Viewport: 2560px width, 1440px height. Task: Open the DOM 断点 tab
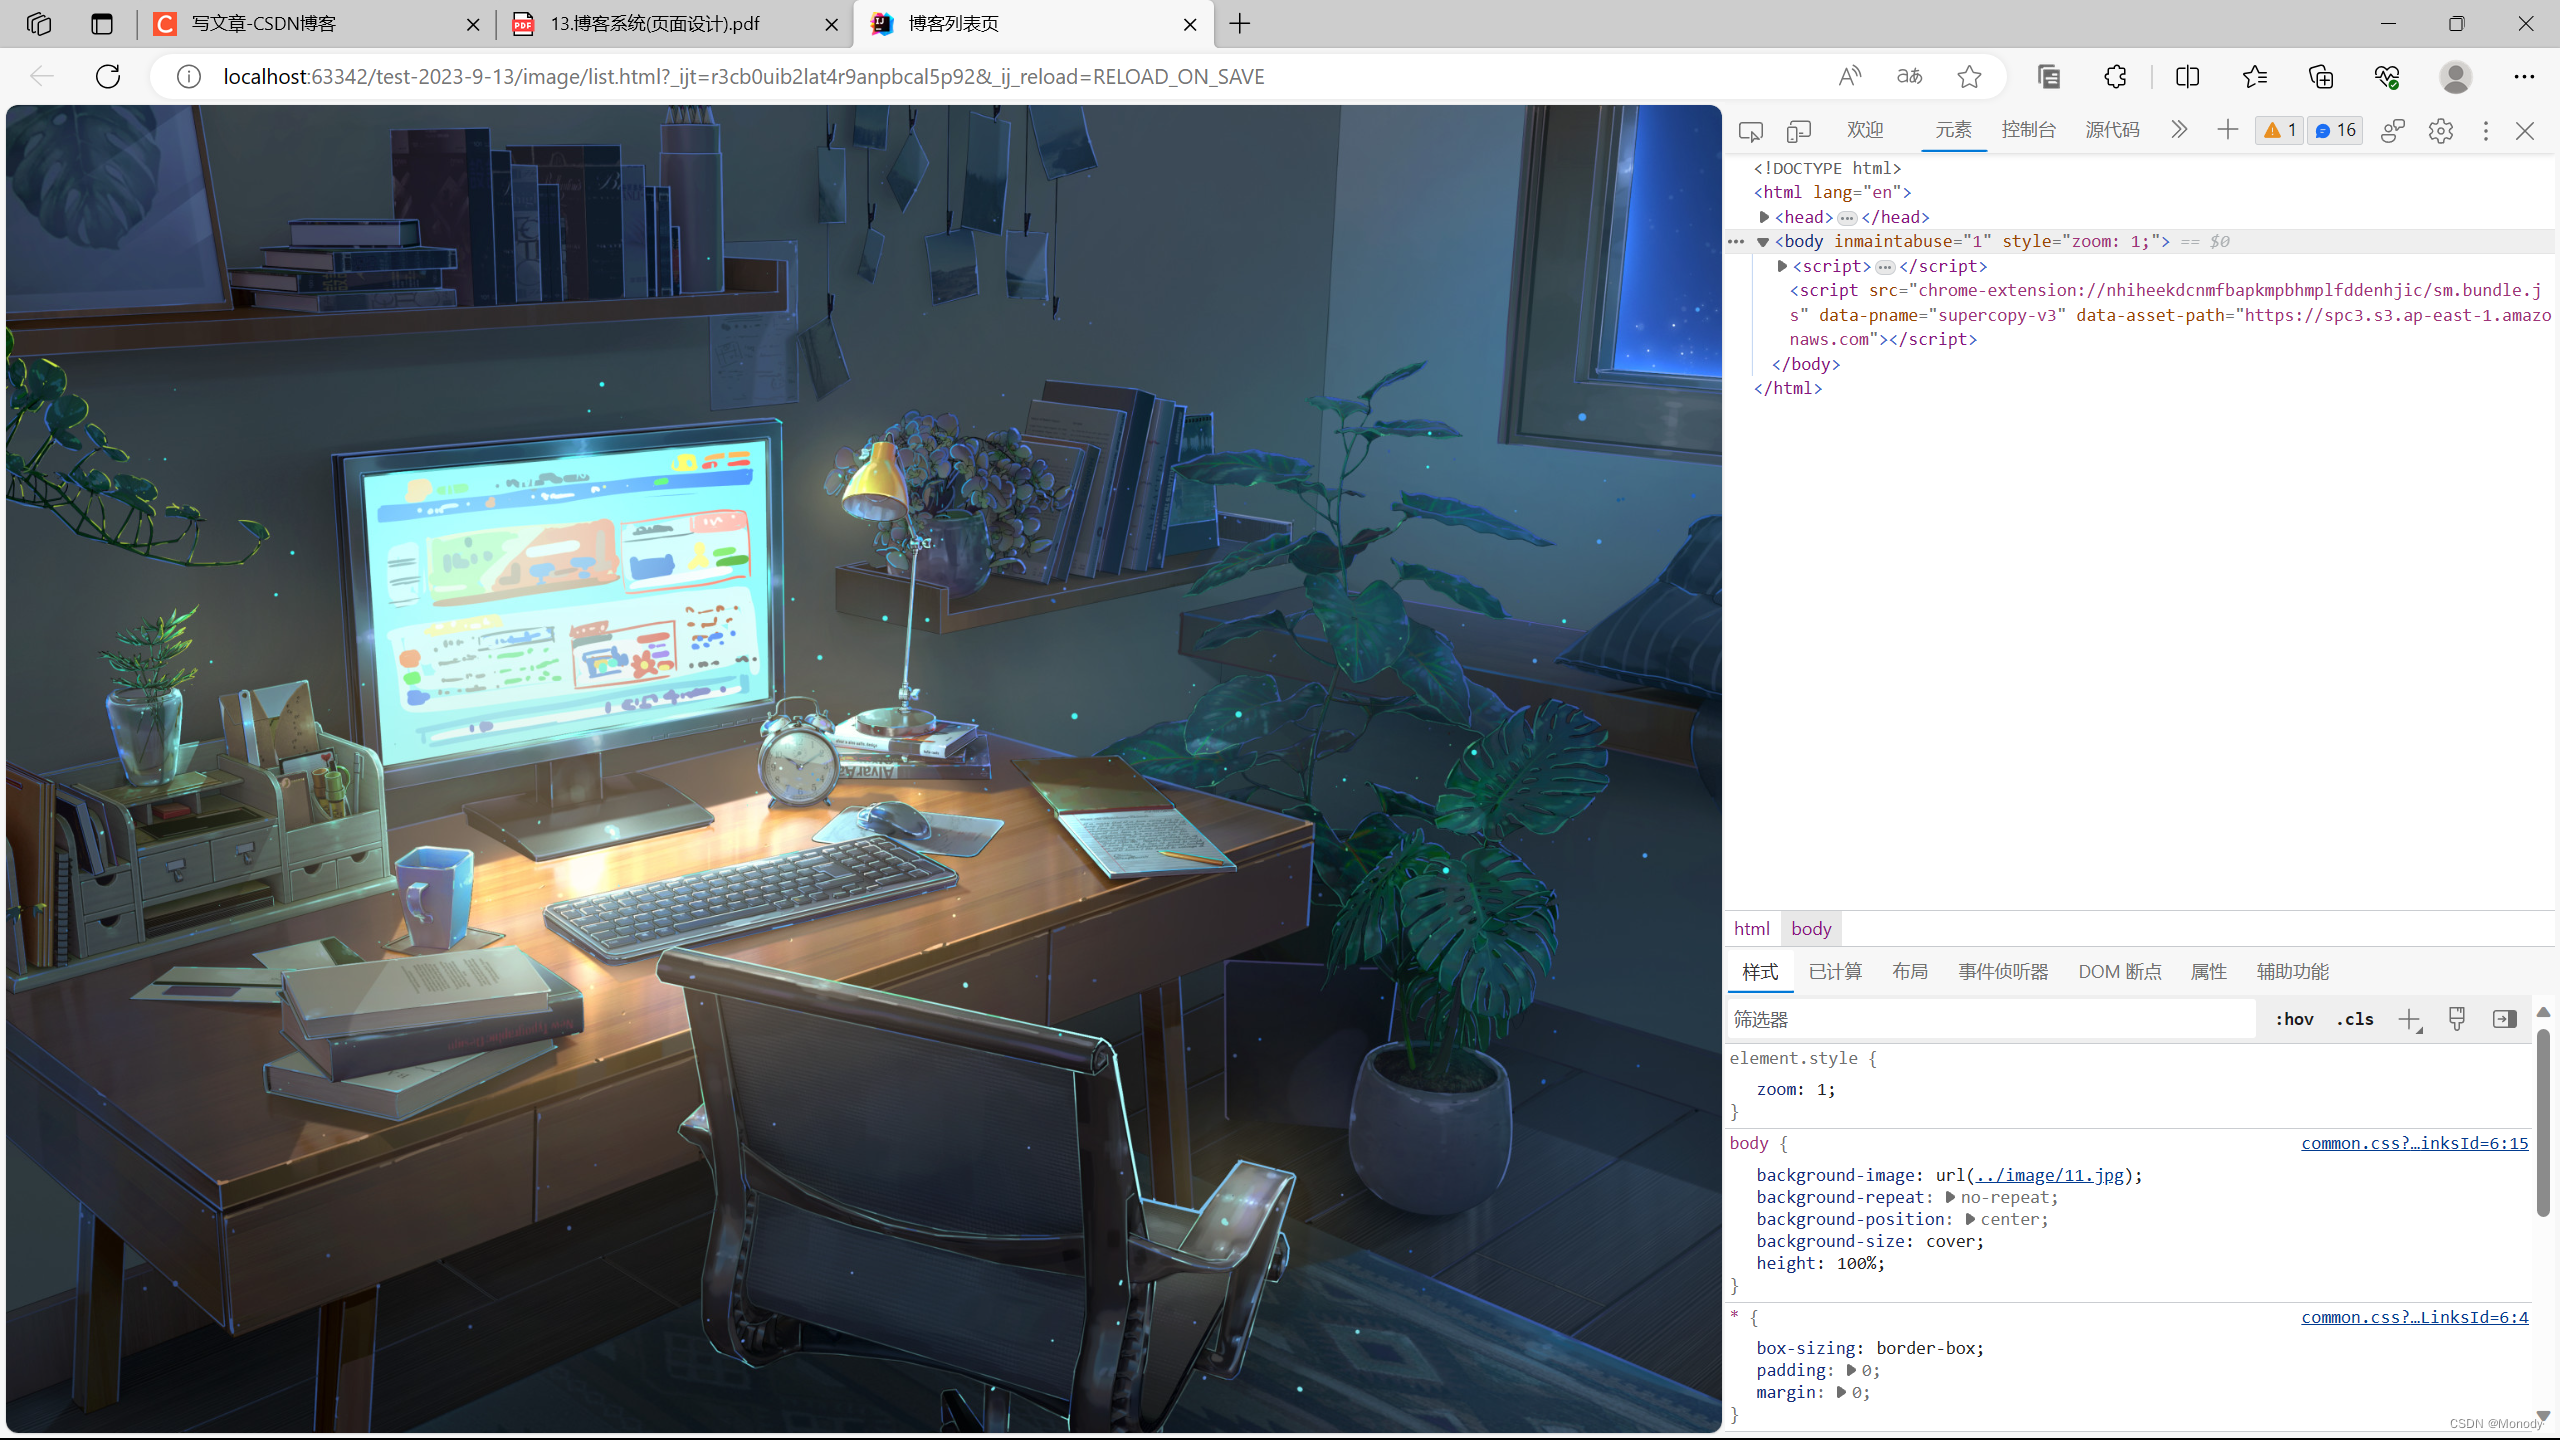click(2120, 972)
